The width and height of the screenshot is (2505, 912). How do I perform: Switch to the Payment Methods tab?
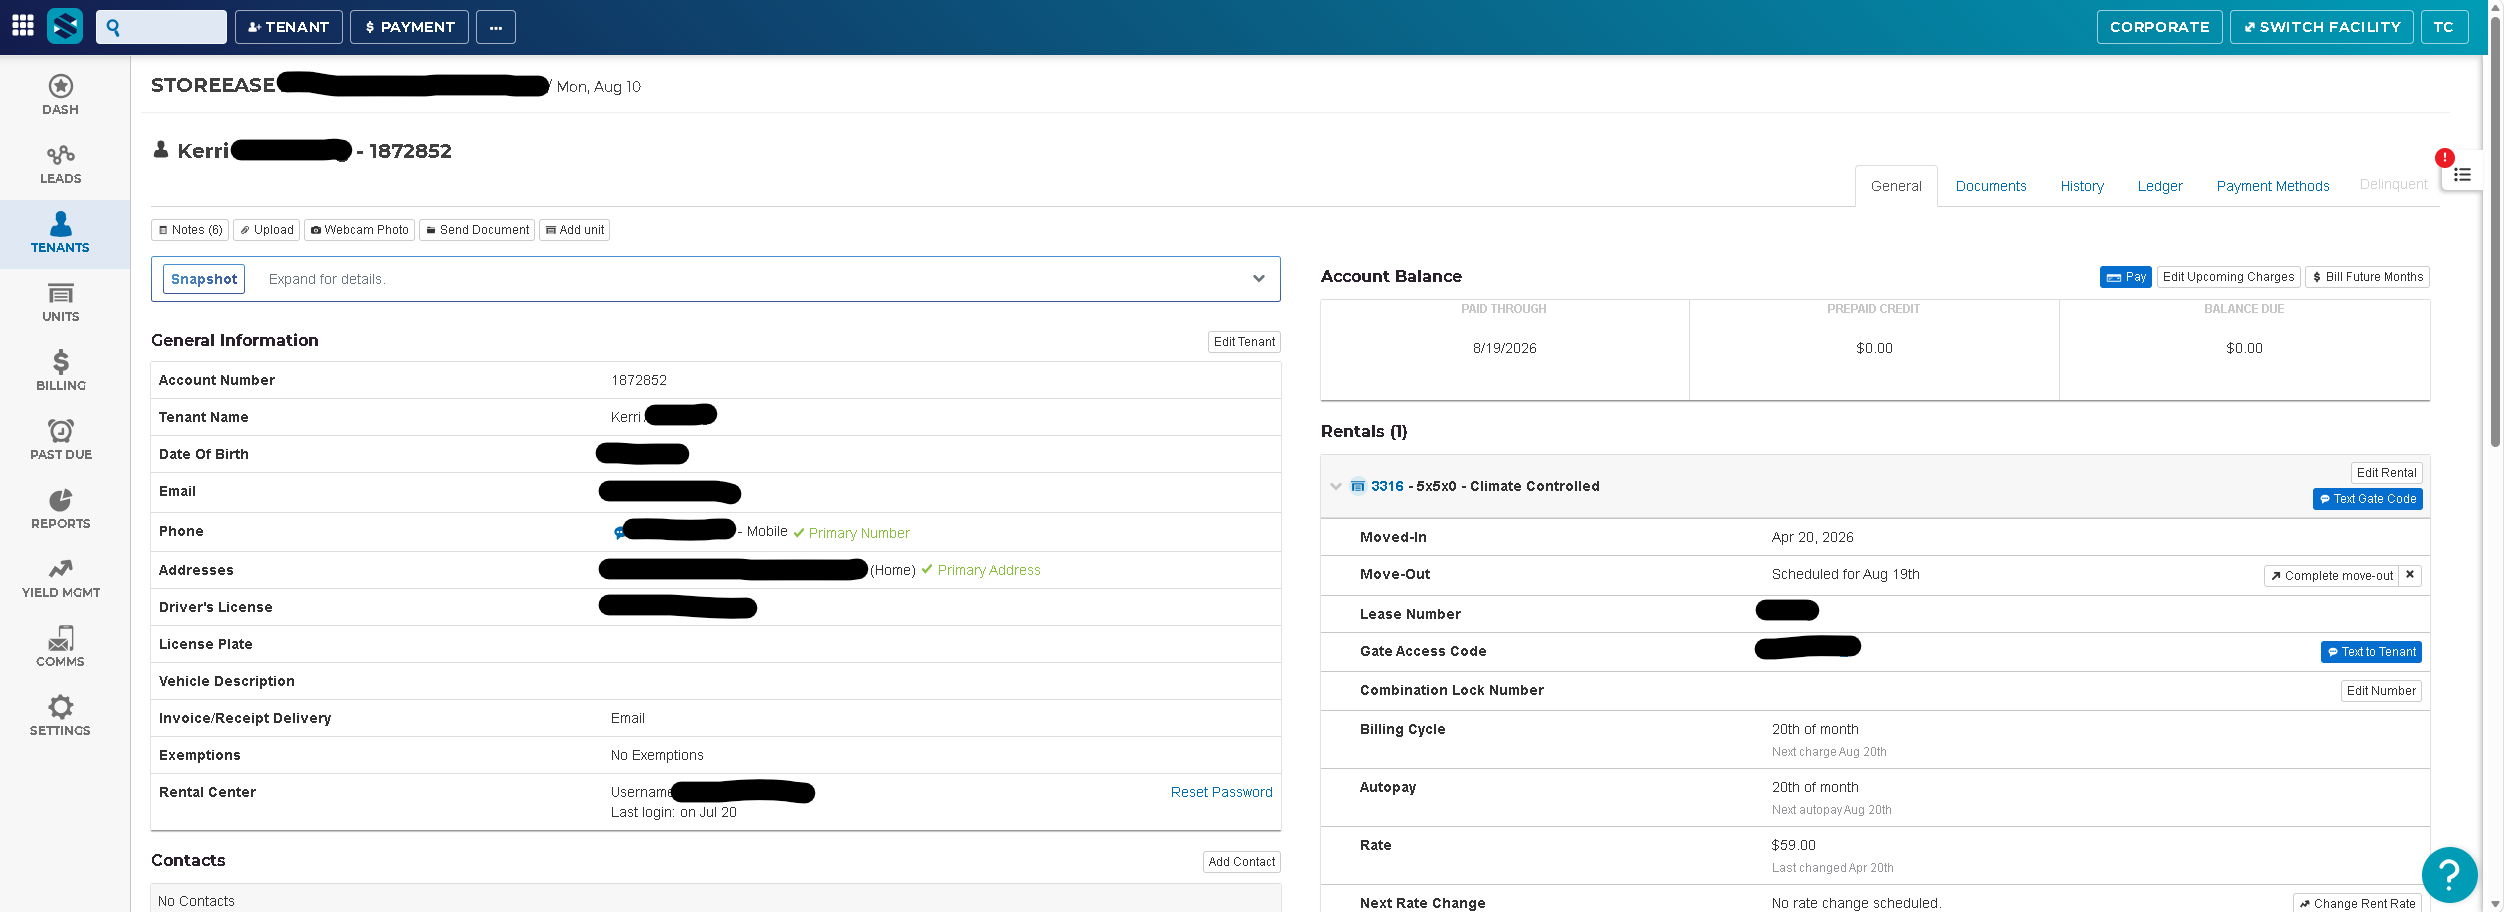2273,186
